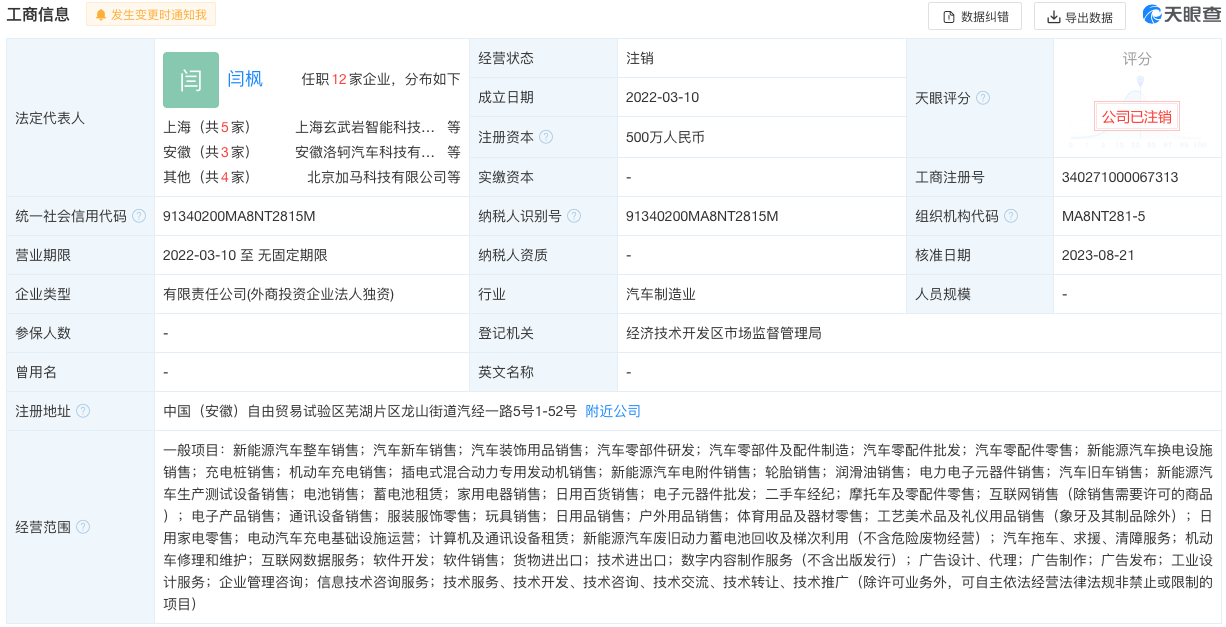
Task: Click help icon next to 注册资本
Action: 546,137
